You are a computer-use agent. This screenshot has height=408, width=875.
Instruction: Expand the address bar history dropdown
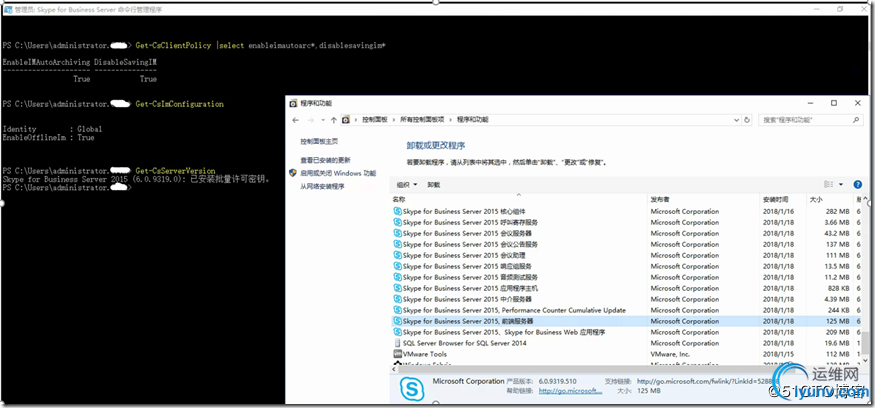(x=736, y=120)
